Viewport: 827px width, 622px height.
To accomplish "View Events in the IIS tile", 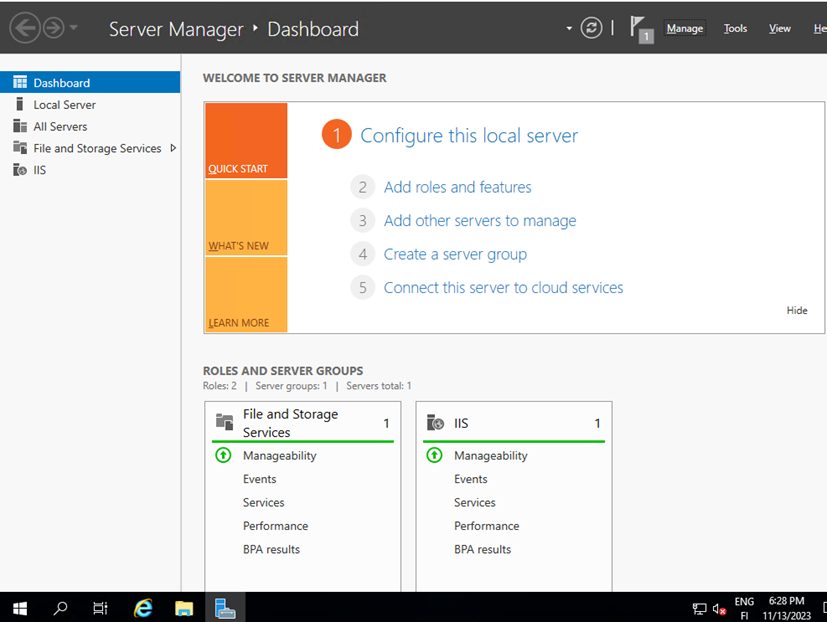I will tap(470, 478).
